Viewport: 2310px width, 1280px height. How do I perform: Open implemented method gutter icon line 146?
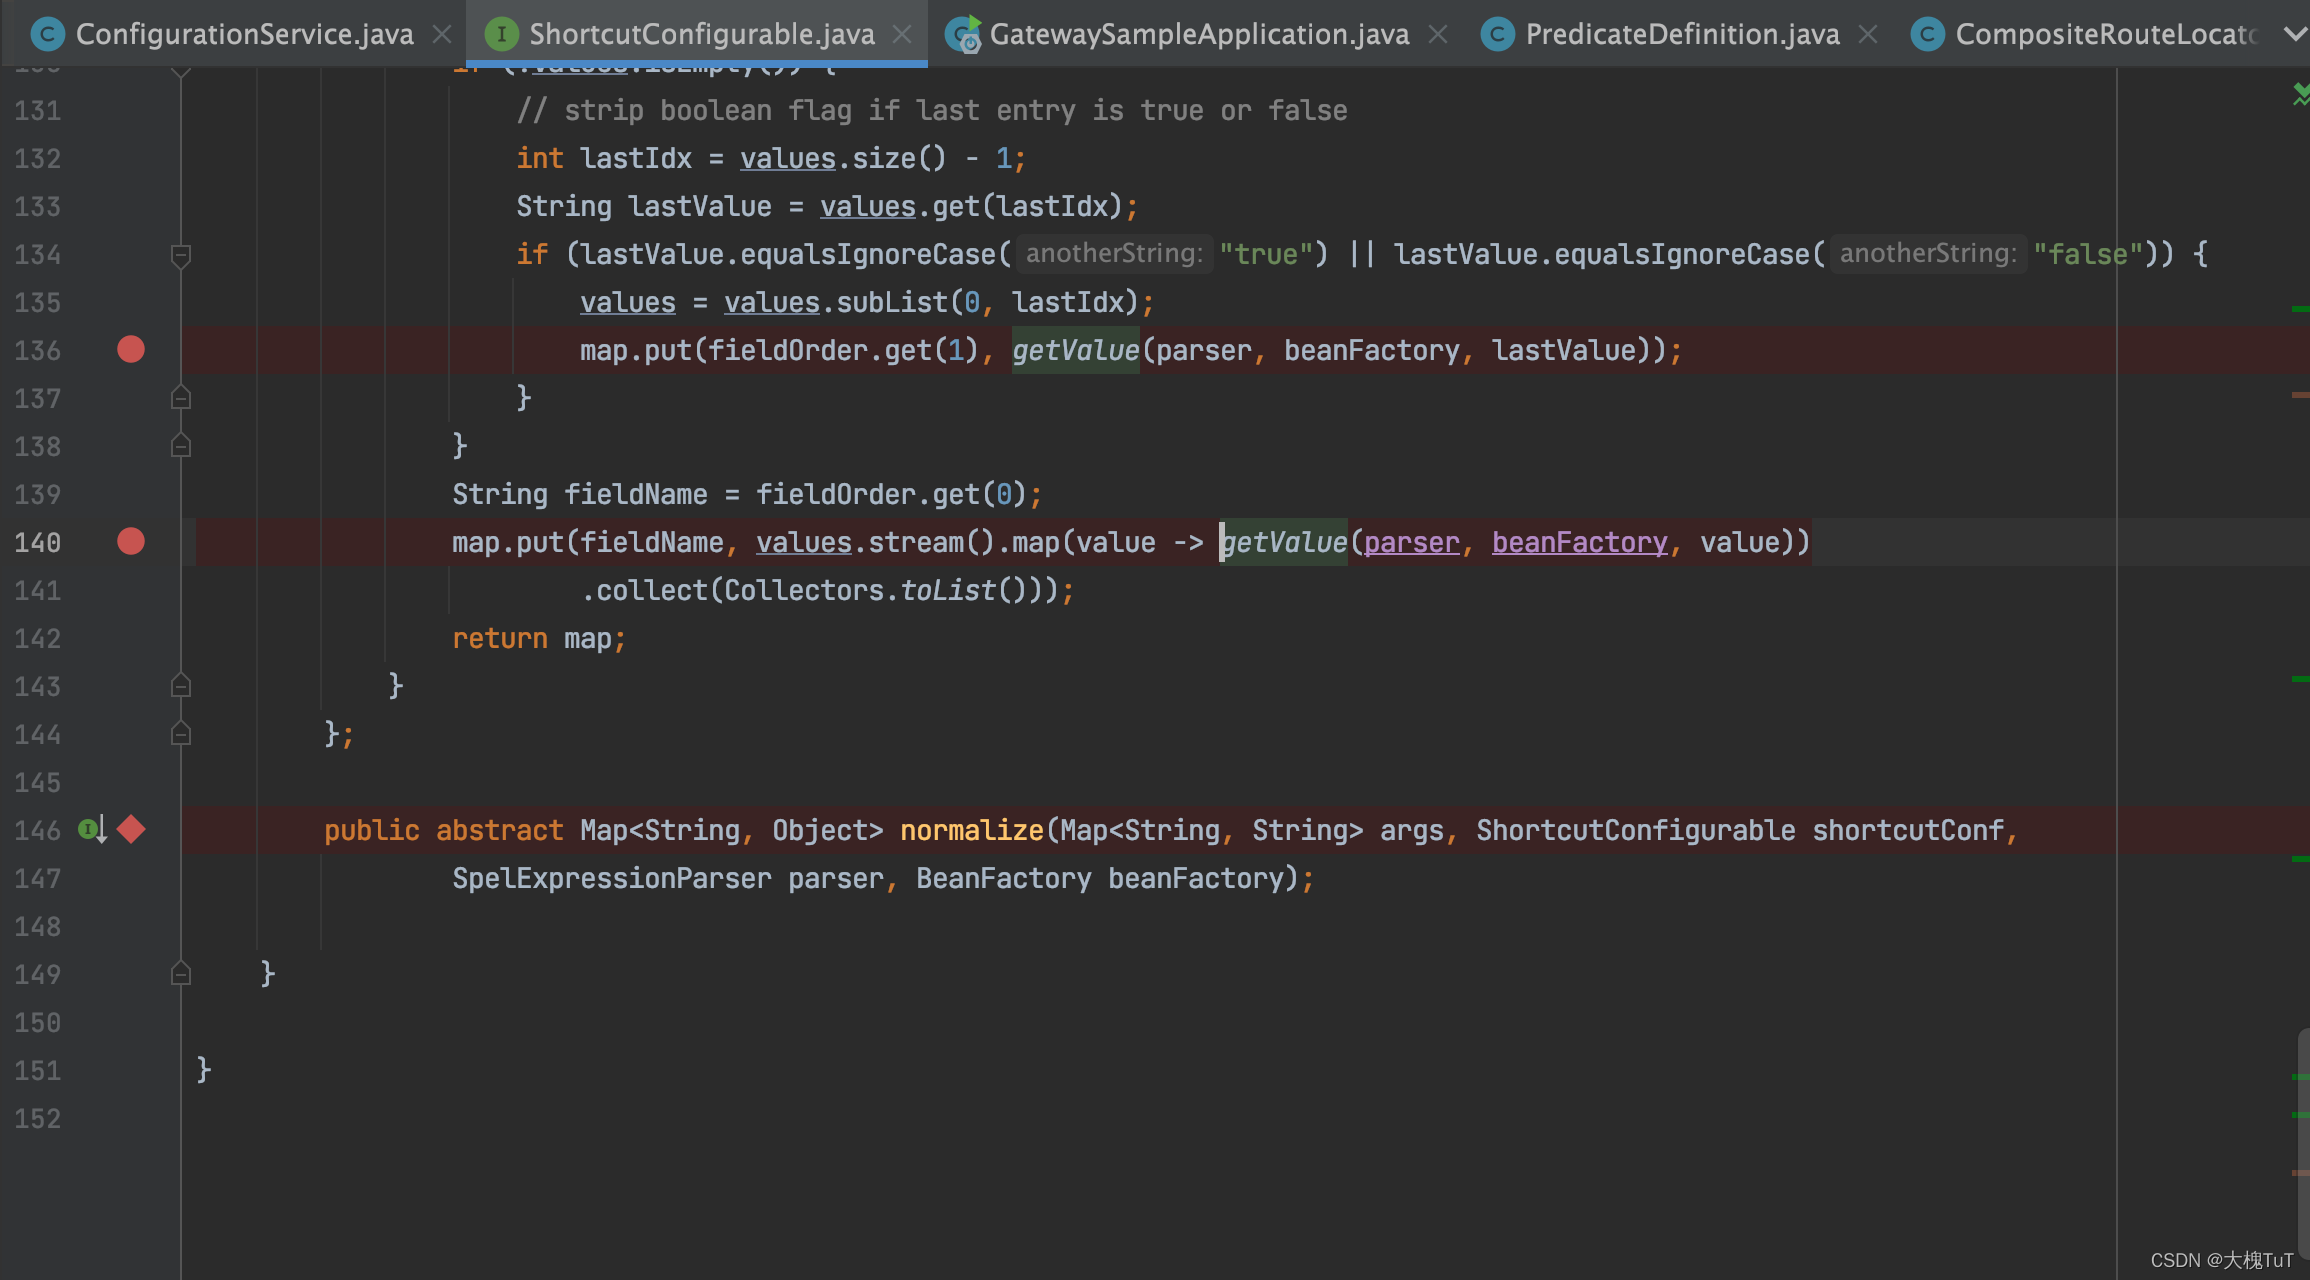tap(92, 829)
